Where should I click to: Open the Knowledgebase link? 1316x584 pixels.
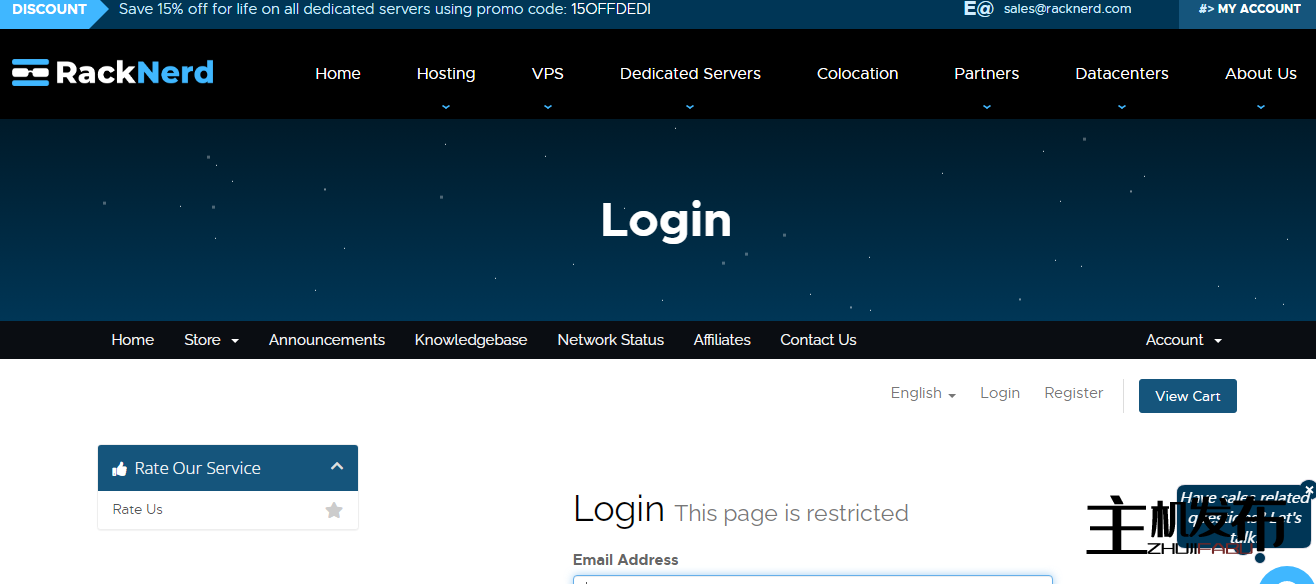(x=471, y=340)
